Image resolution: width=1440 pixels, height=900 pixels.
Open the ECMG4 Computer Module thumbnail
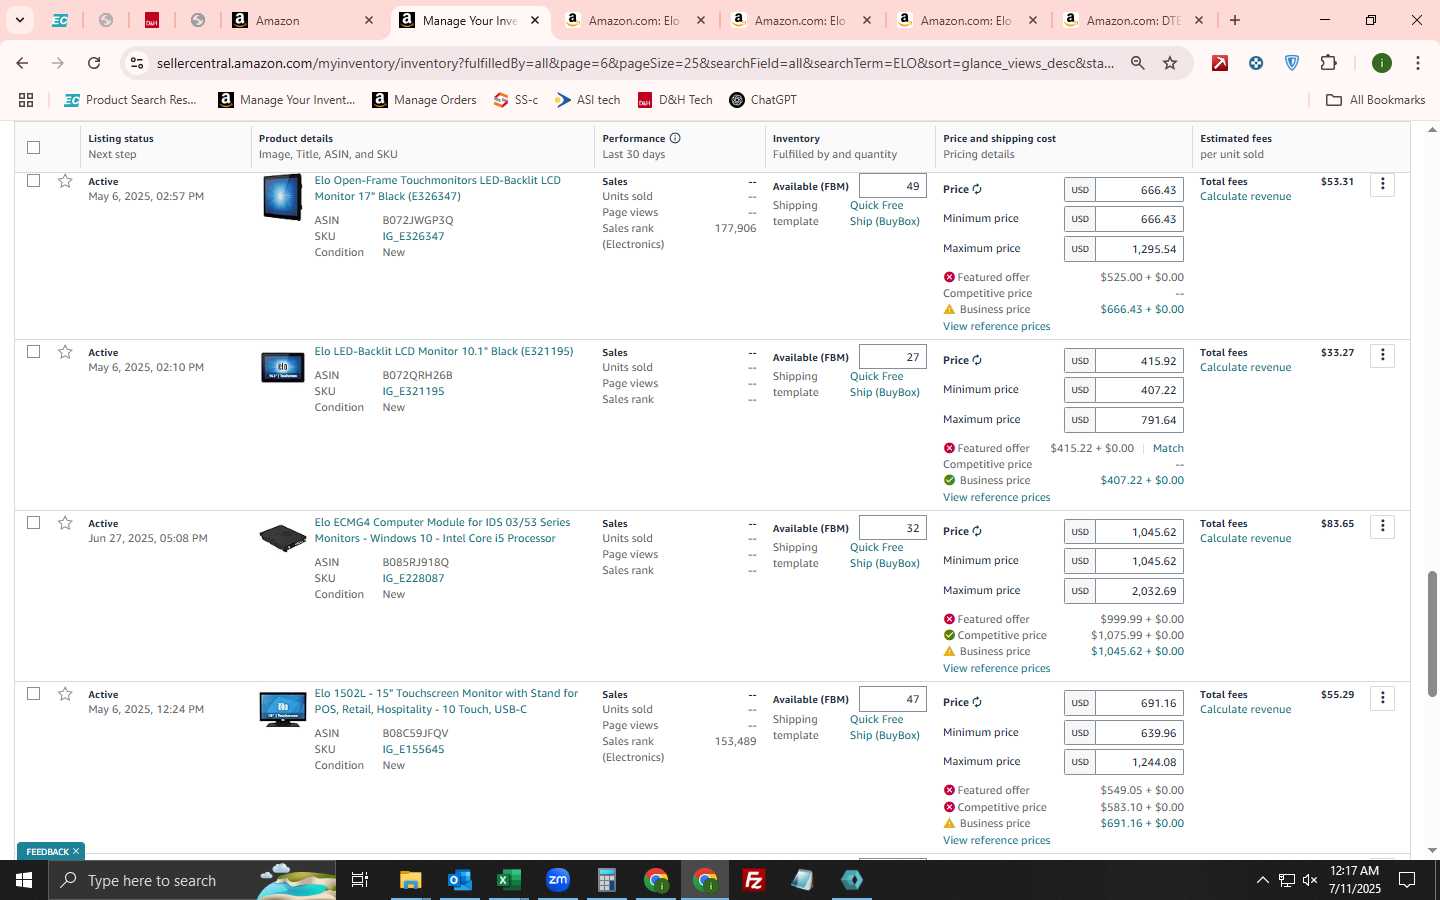click(x=283, y=538)
